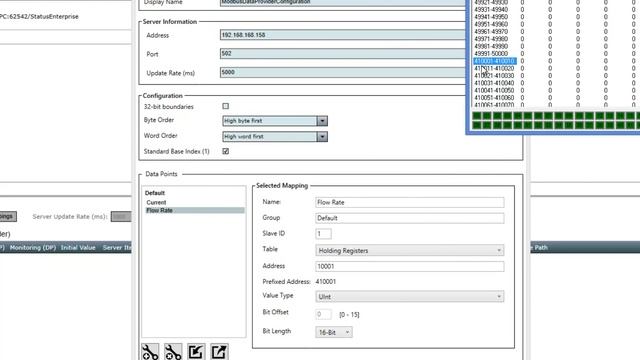Edit the mapping Address field 10001
Viewport: 640px width, 360px height.
[x=409, y=266]
